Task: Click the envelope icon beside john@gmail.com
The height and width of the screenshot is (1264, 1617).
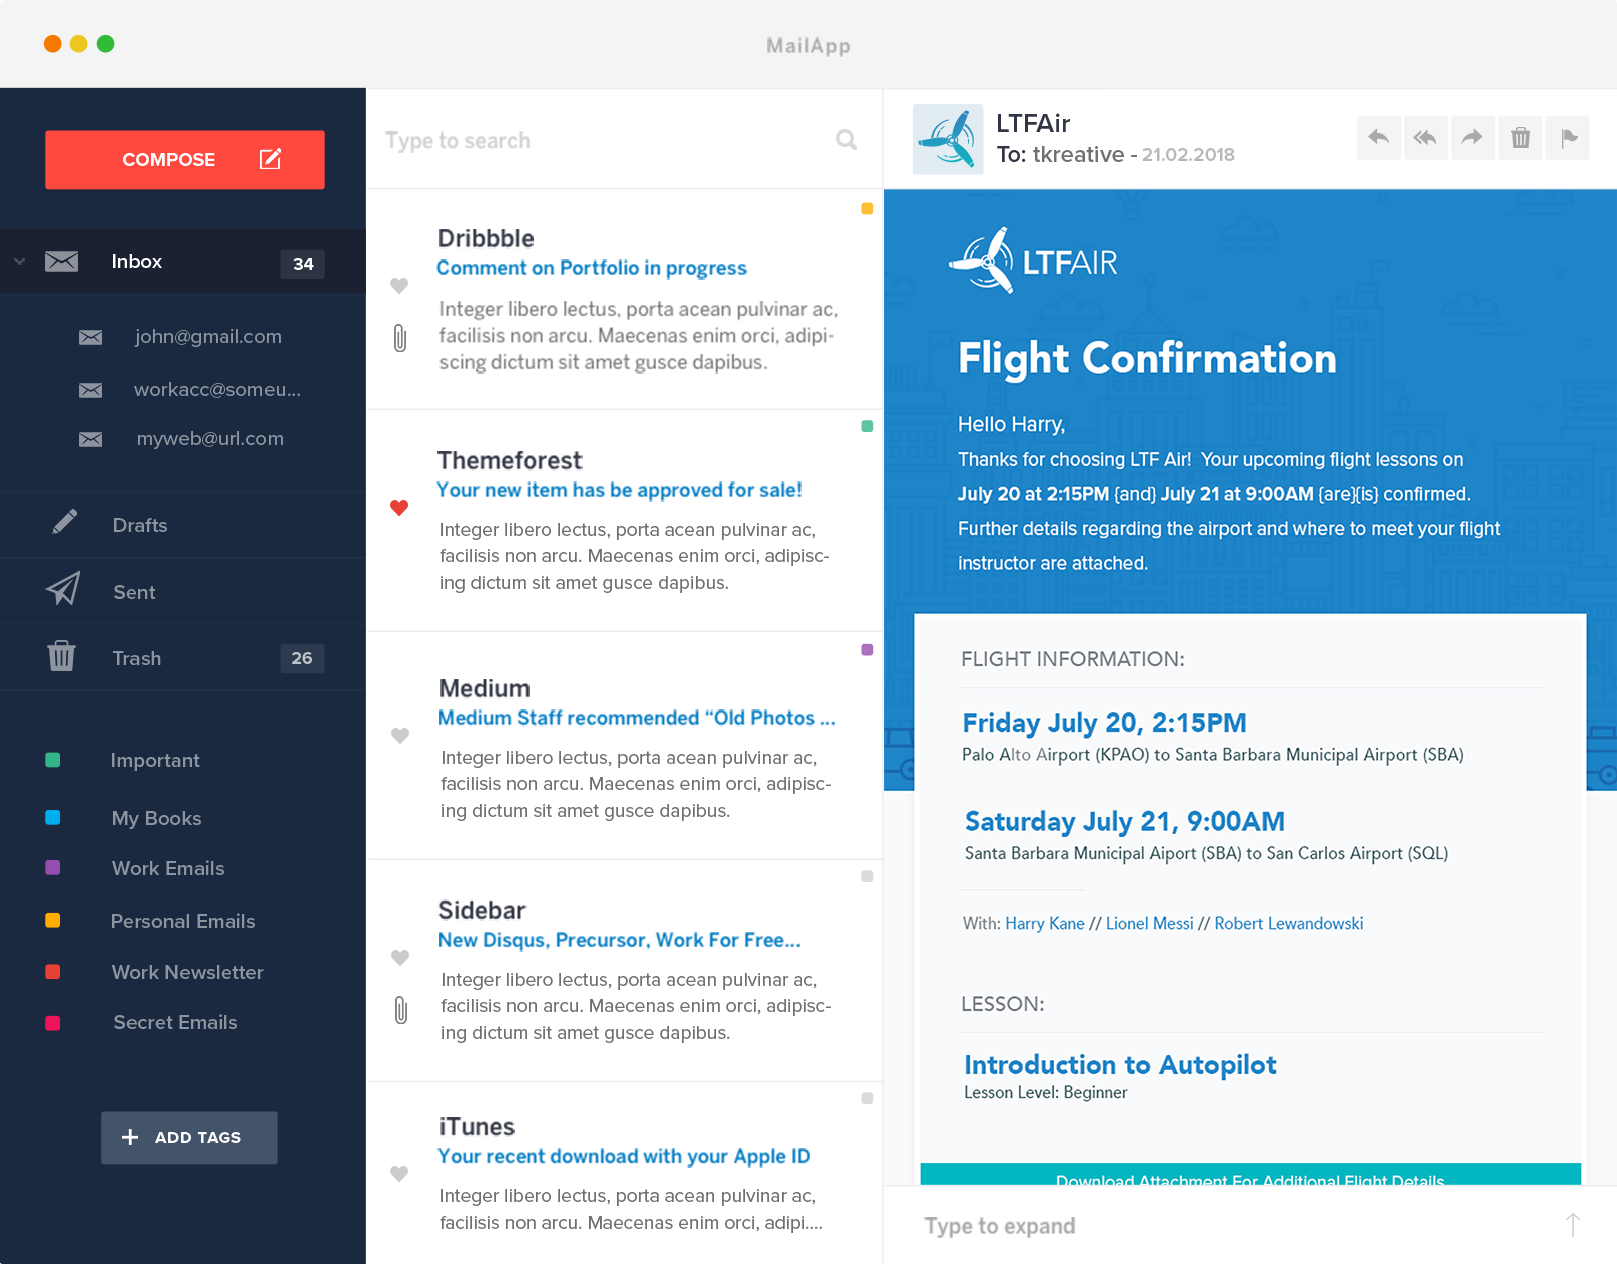Action: tap(90, 337)
